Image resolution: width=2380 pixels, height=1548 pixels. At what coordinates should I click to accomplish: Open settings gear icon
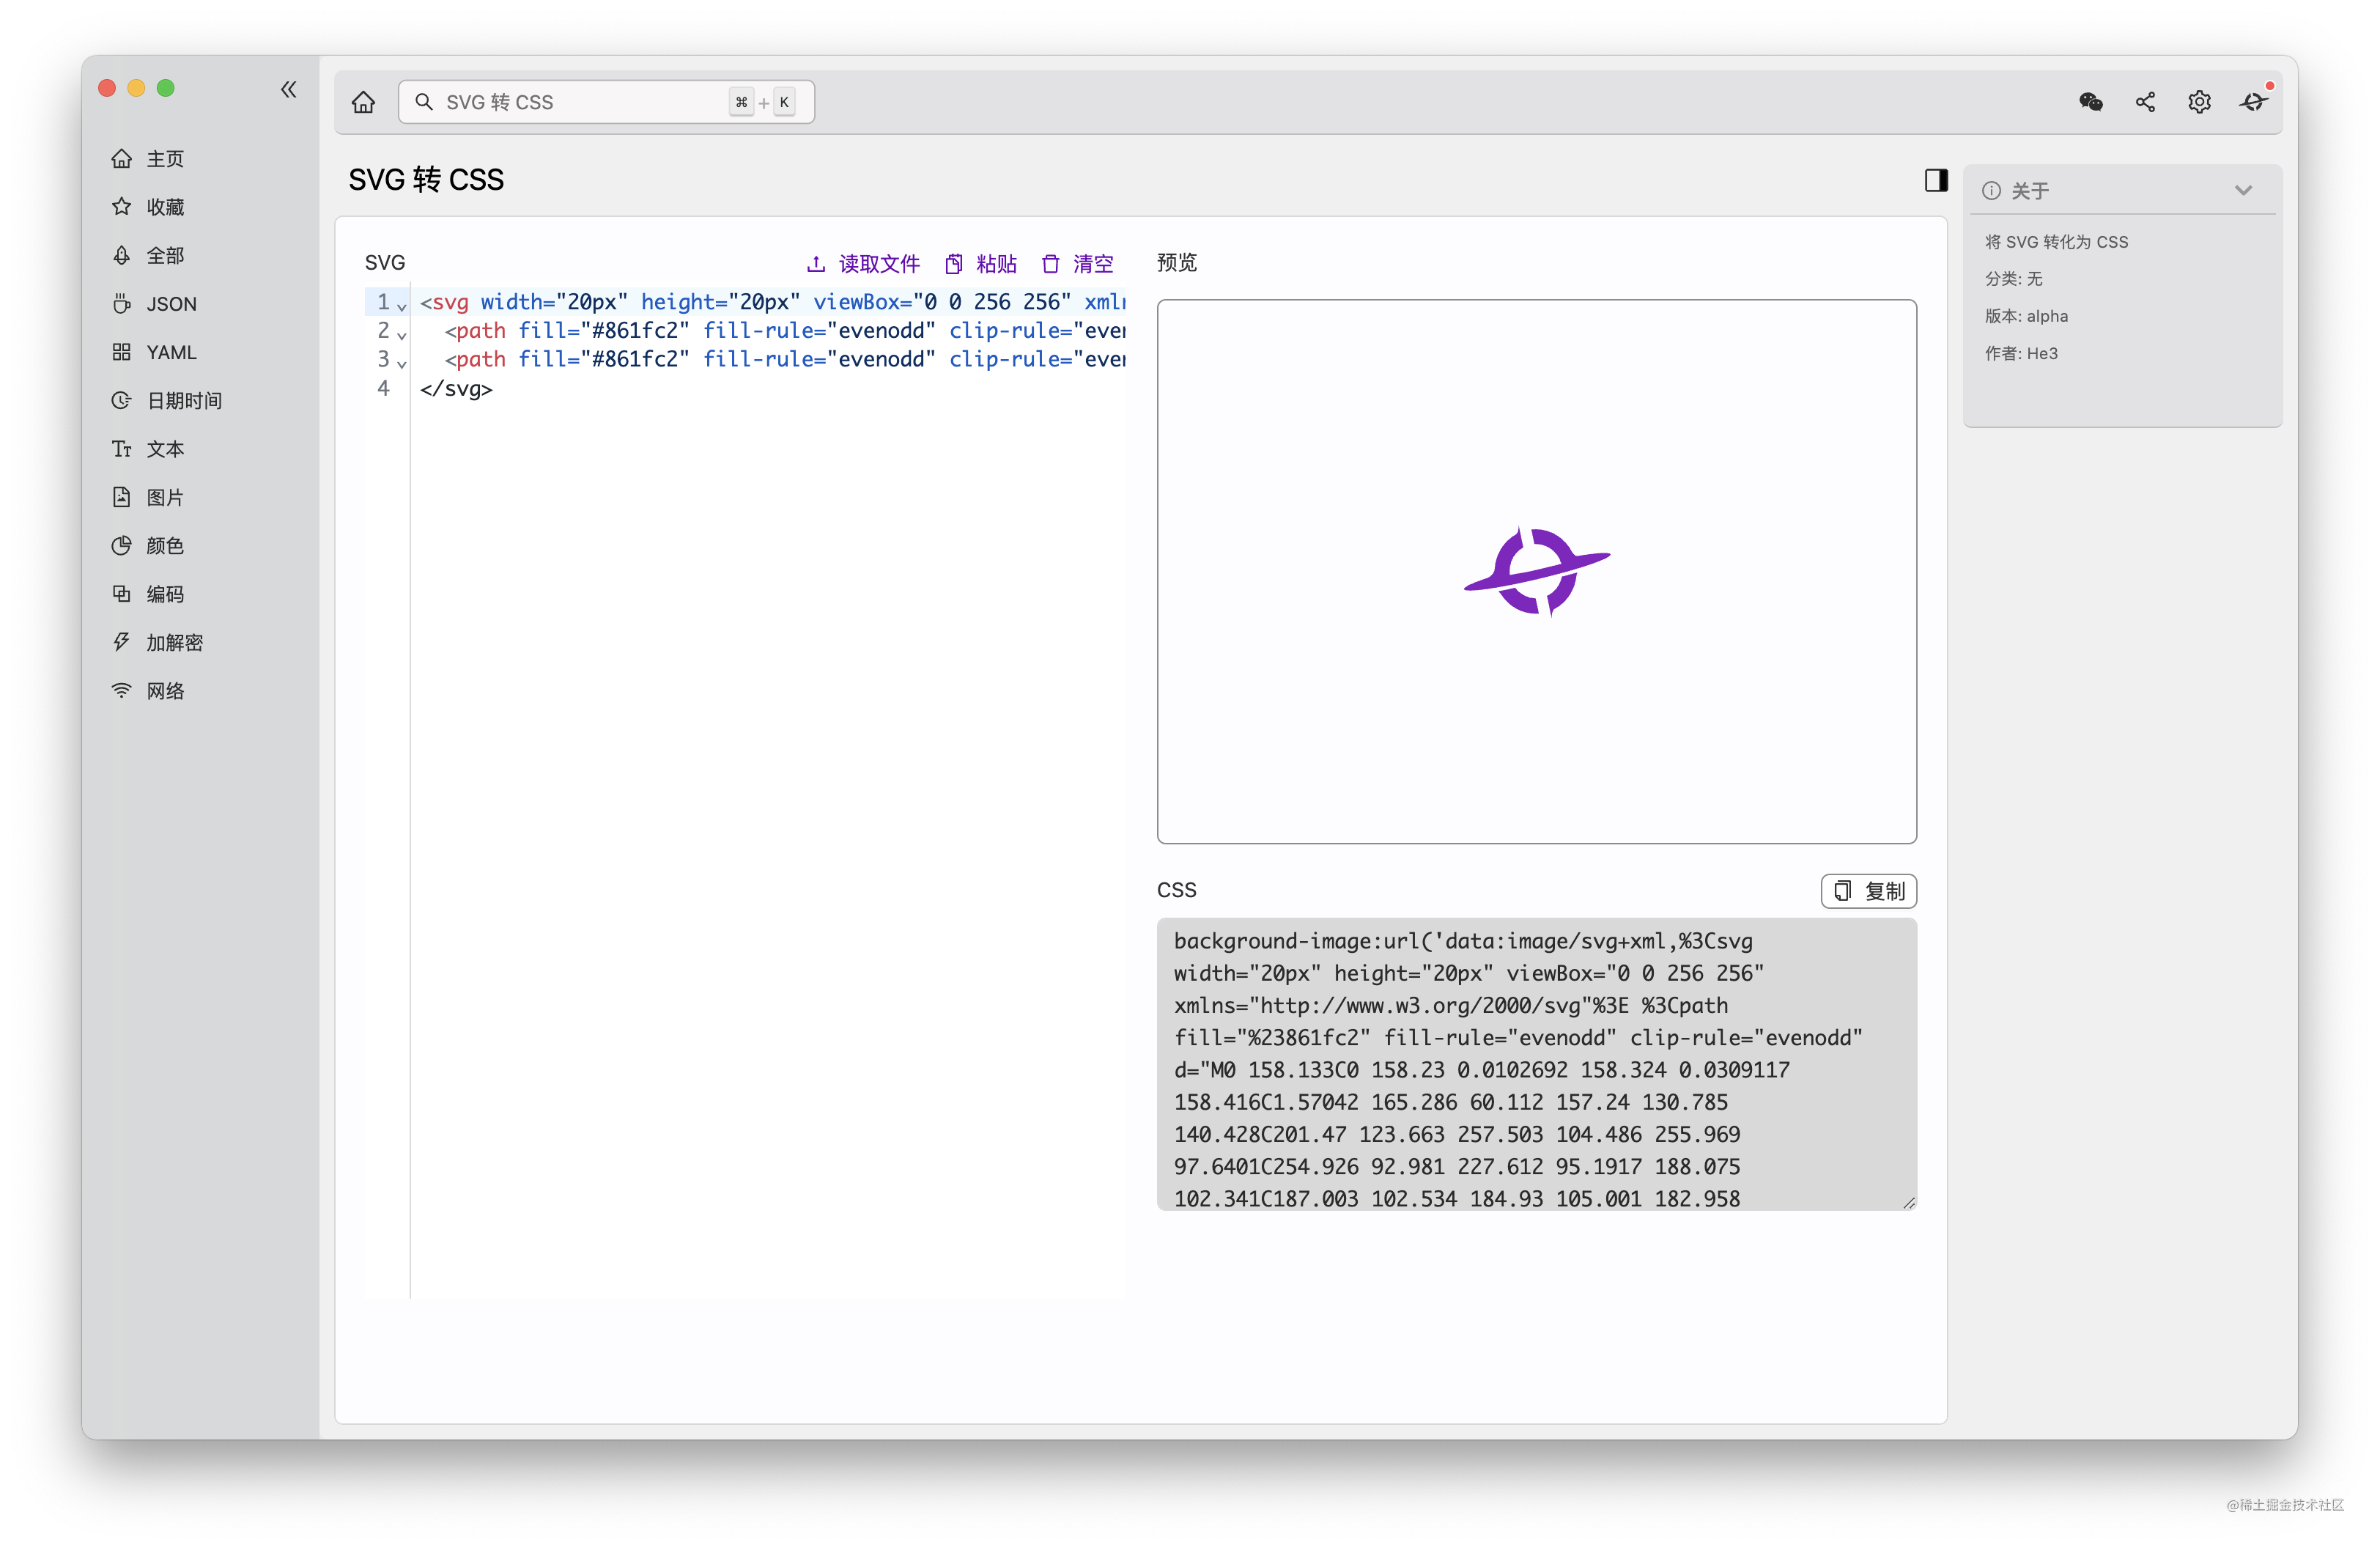click(x=2199, y=102)
